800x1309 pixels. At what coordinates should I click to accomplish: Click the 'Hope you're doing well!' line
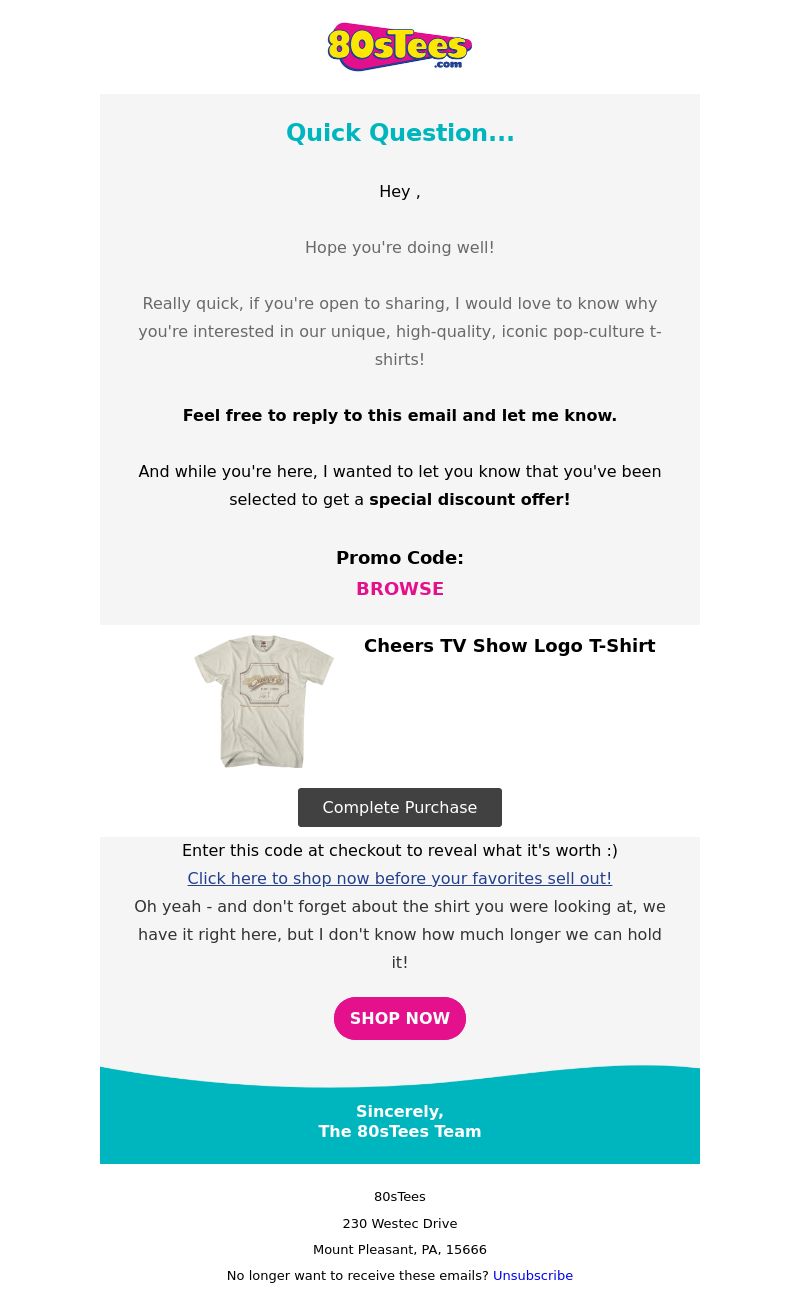point(400,247)
